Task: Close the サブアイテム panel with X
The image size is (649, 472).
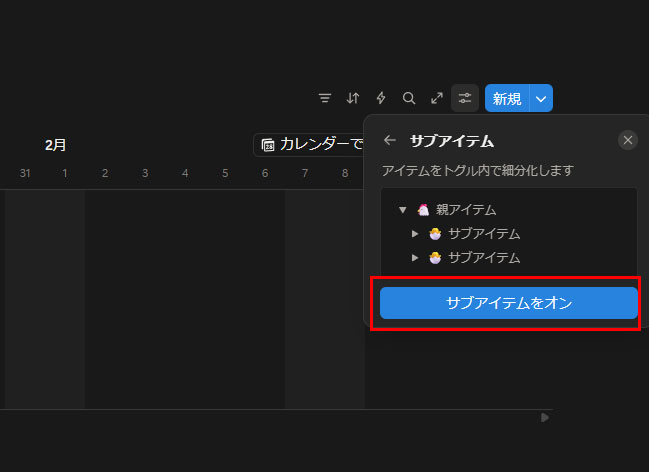Action: click(628, 140)
